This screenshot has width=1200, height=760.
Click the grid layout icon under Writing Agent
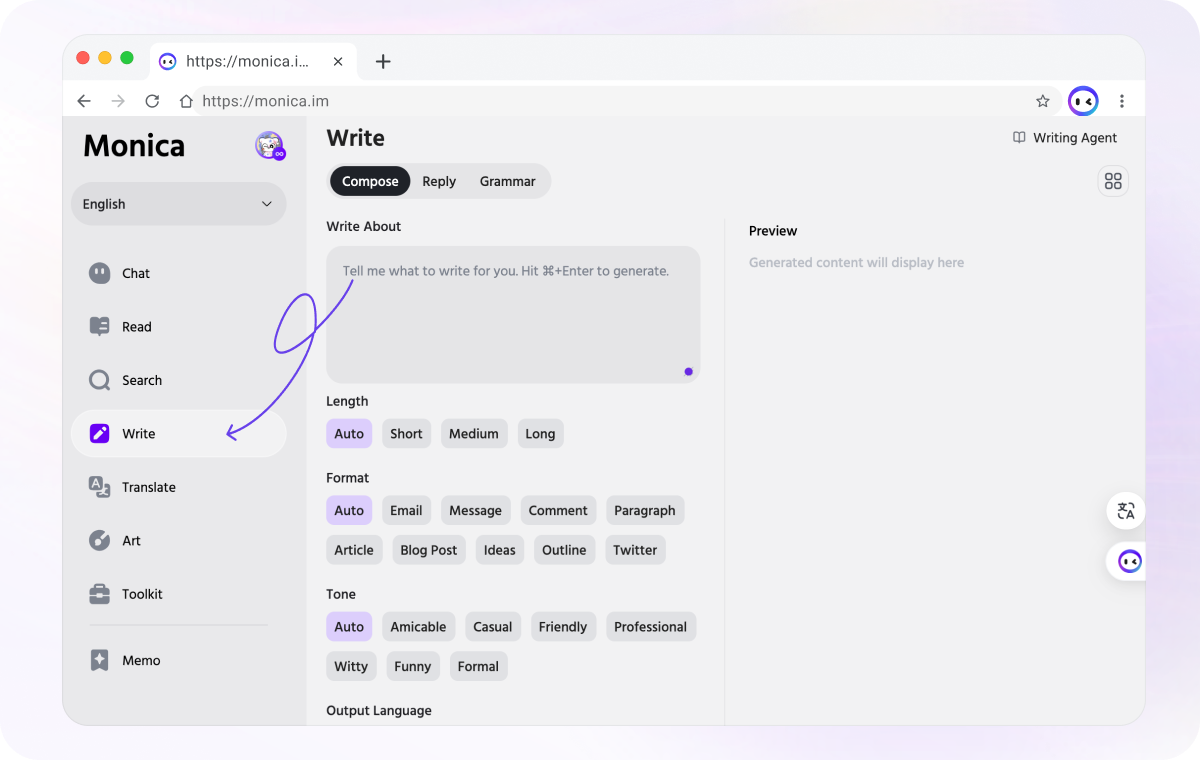click(x=1113, y=181)
